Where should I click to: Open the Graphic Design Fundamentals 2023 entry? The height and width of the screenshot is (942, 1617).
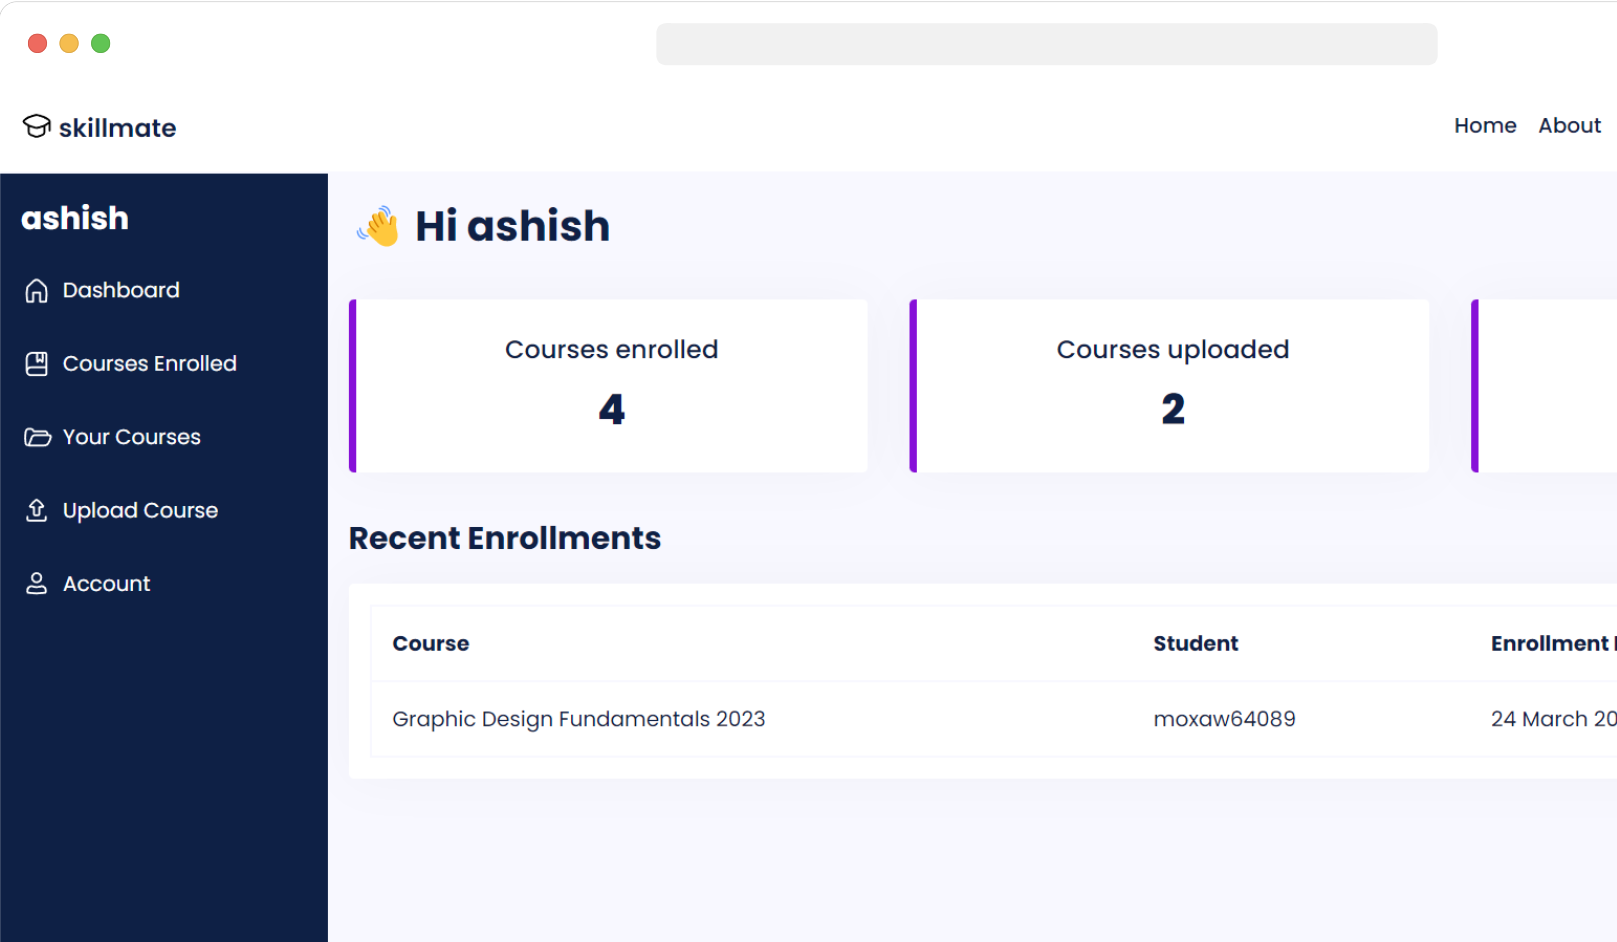(x=578, y=719)
